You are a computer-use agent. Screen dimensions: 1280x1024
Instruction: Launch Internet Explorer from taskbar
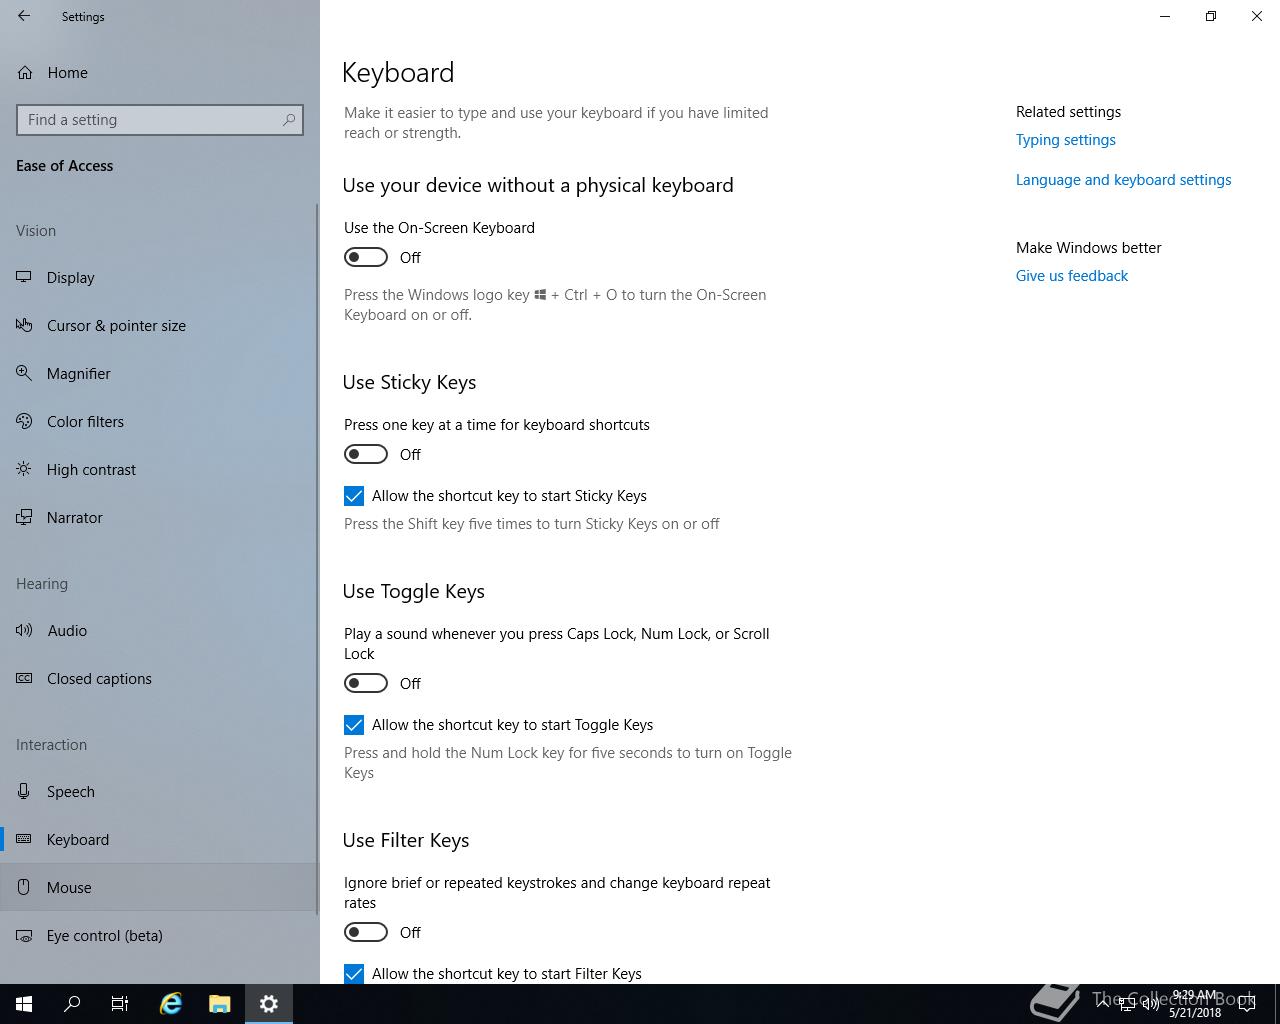171,1004
